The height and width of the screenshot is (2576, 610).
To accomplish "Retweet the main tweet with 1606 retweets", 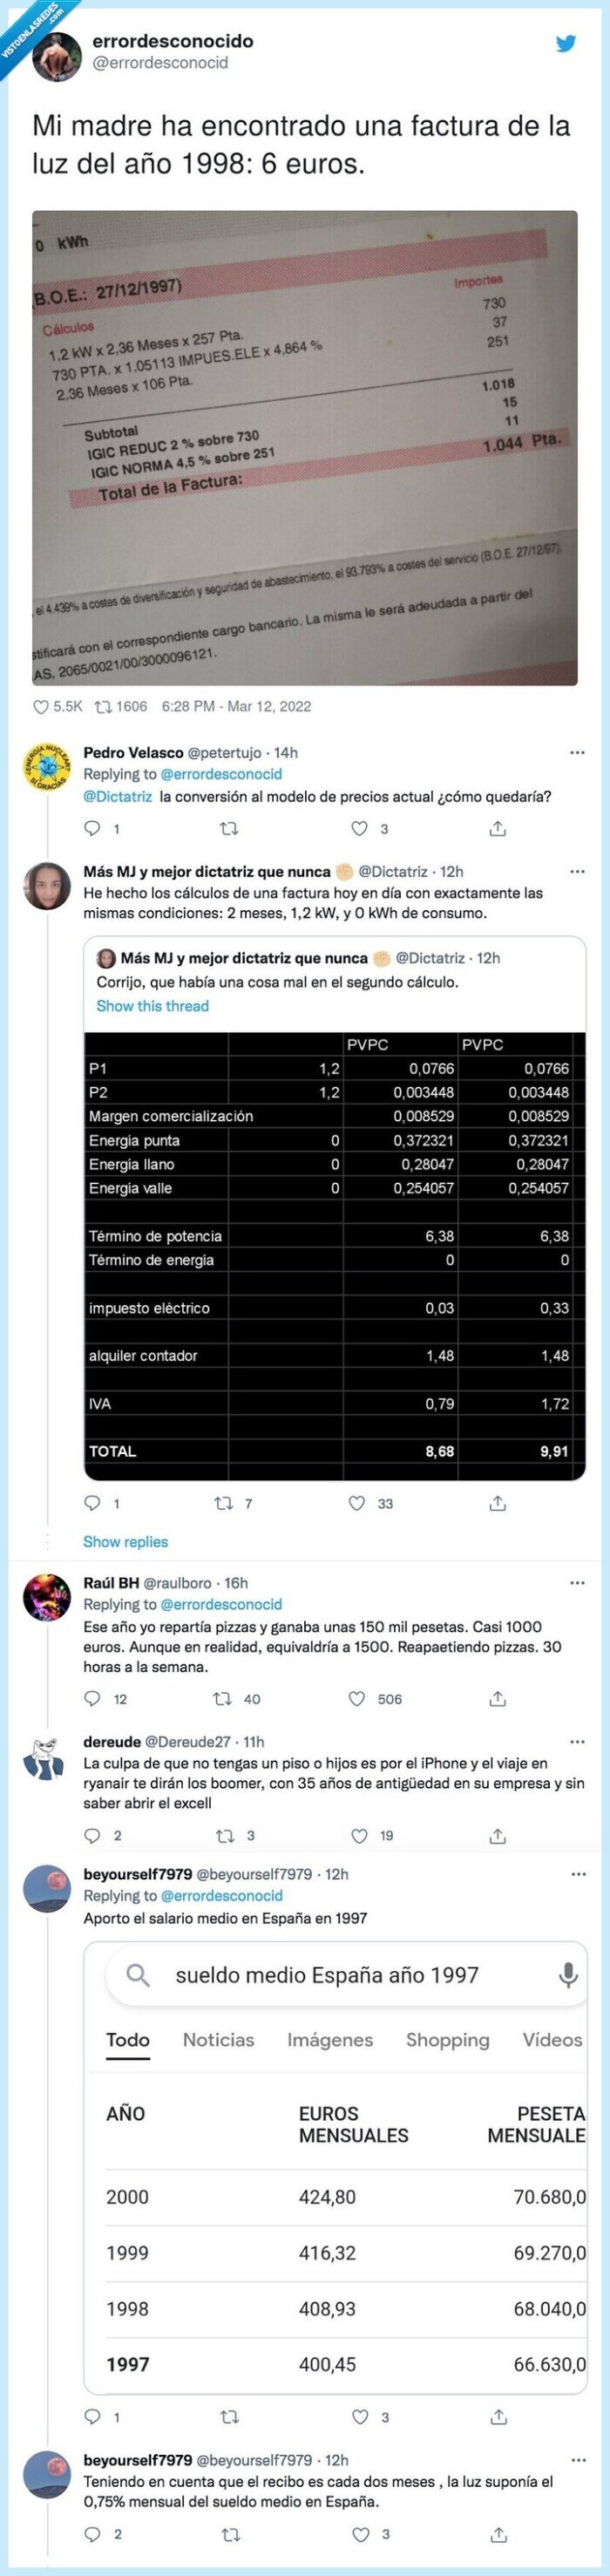I will point(102,706).
